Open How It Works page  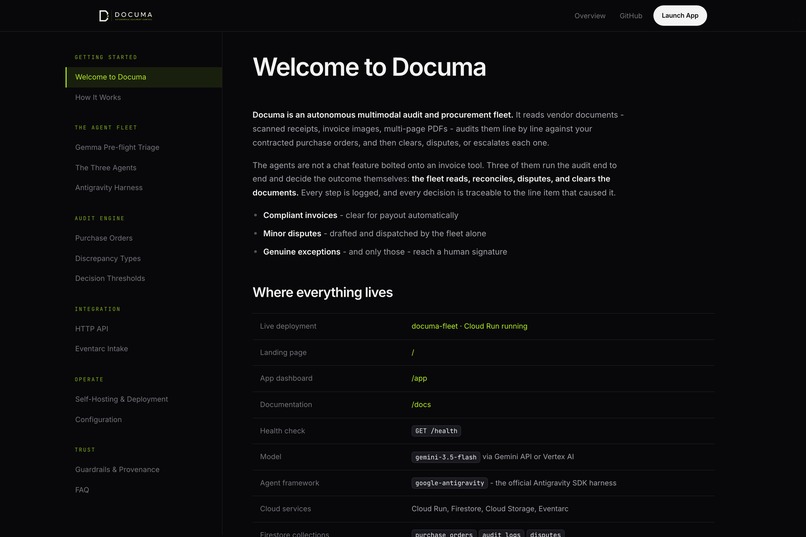pyautogui.click(x=98, y=97)
